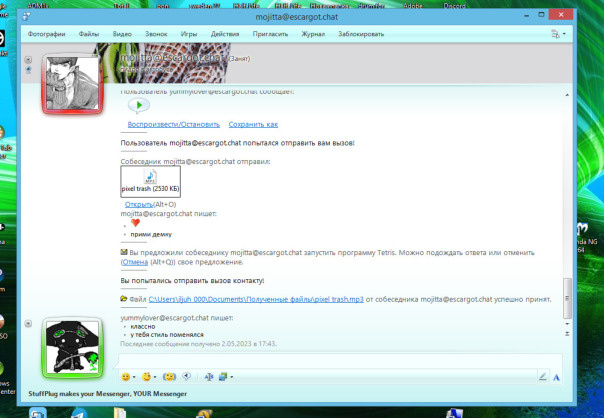Click the pixel trash MP3 file icon
Screen dimensions: 604x418
[150, 176]
